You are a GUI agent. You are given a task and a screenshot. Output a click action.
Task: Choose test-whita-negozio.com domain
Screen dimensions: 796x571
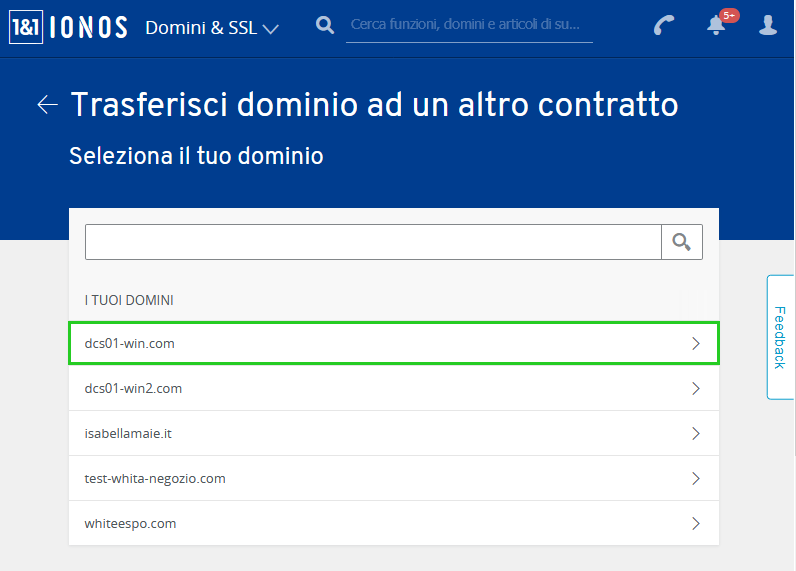394,478
